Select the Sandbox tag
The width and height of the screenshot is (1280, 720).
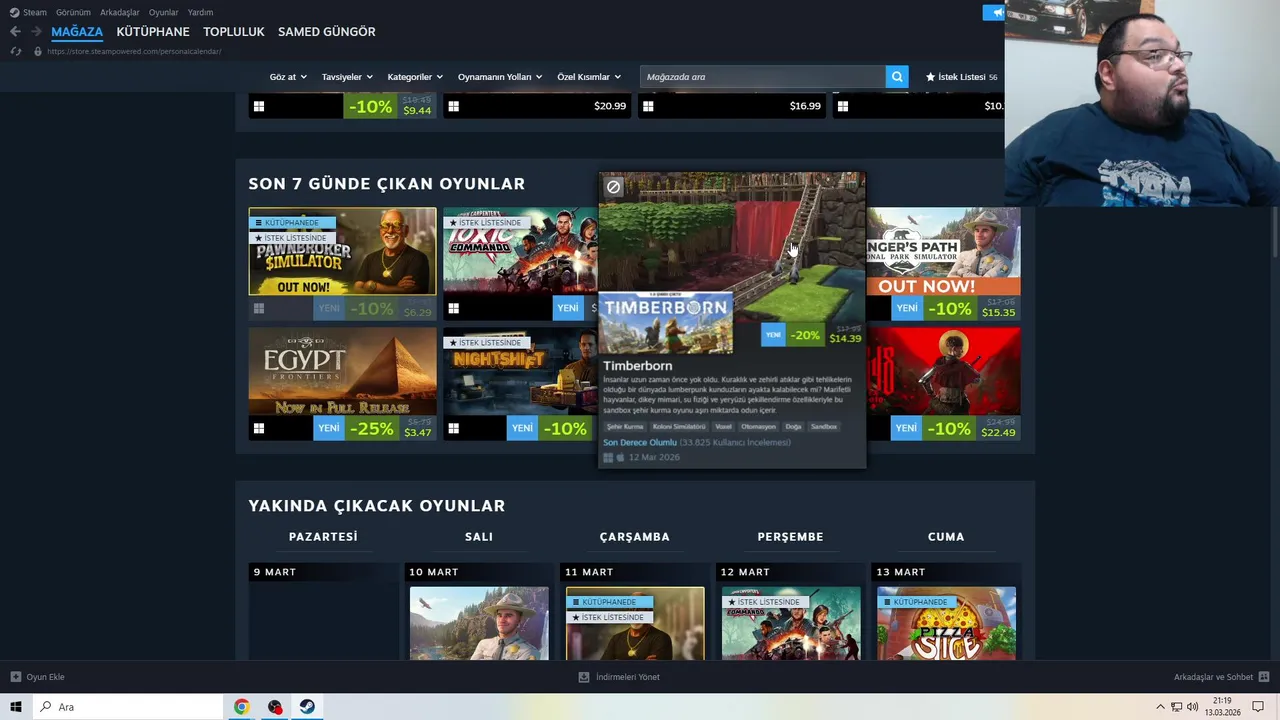click(824, 427)
